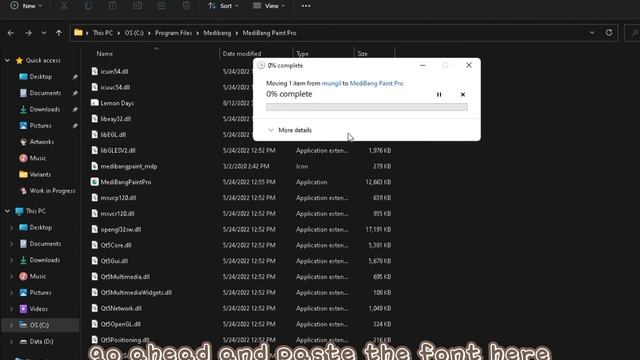The width and height of the screenshot is (640, 360).
Task: Click the Qt5Multimedia.dll file icon
Action: pos(95,277)
